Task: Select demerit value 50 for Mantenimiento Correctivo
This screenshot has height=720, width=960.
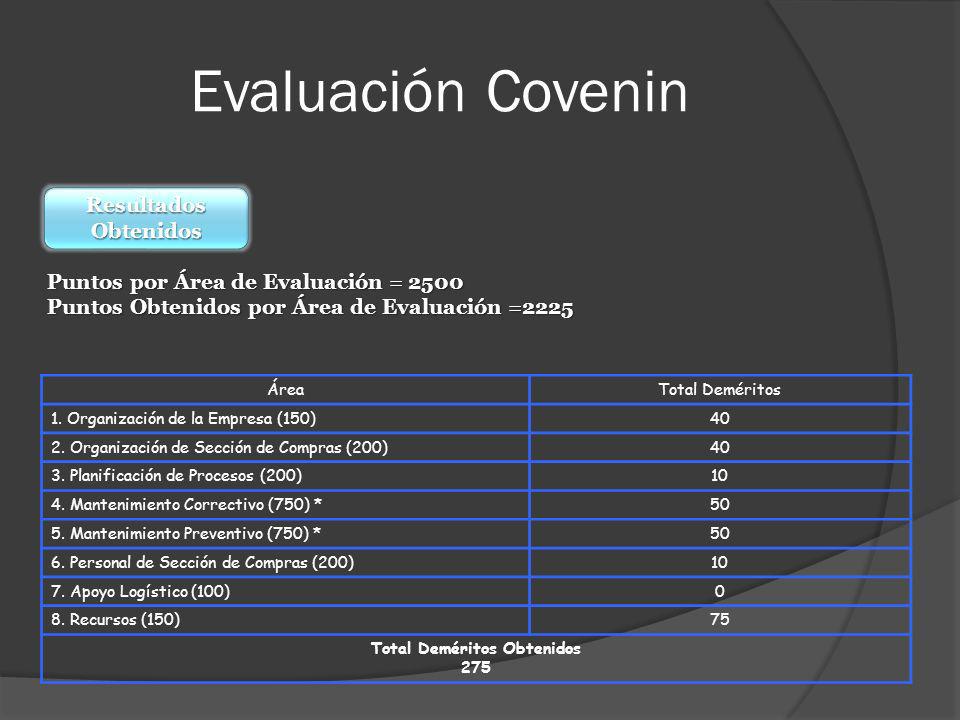Action: [x=720, y=504]
